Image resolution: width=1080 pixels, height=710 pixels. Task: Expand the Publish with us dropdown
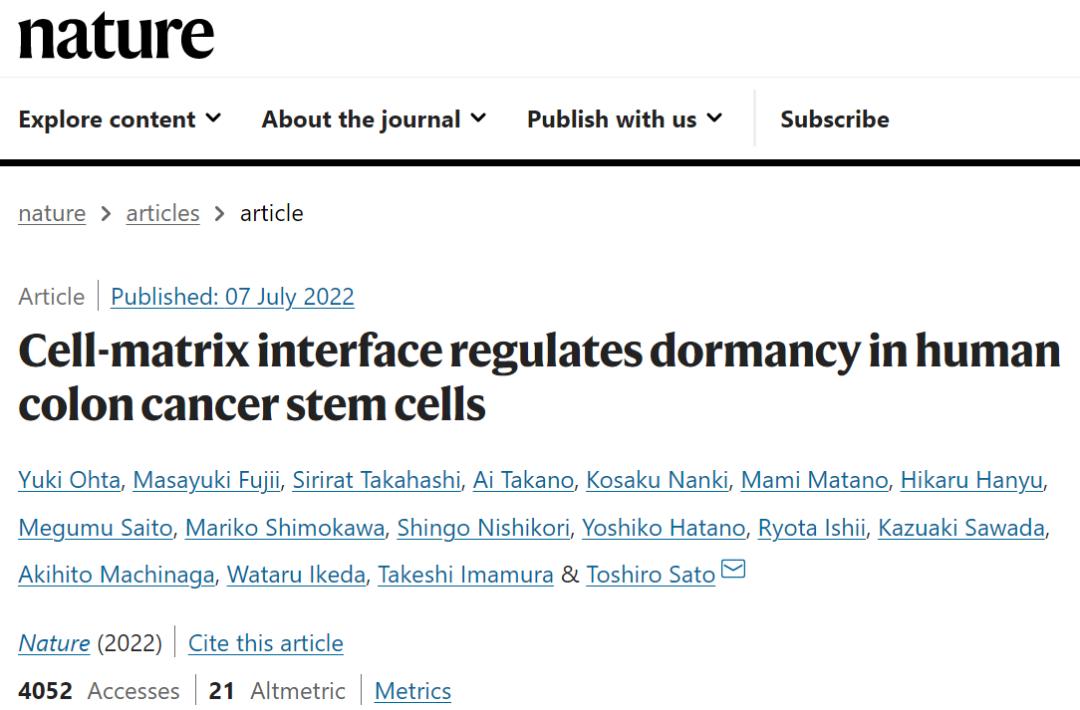[624, 119]
